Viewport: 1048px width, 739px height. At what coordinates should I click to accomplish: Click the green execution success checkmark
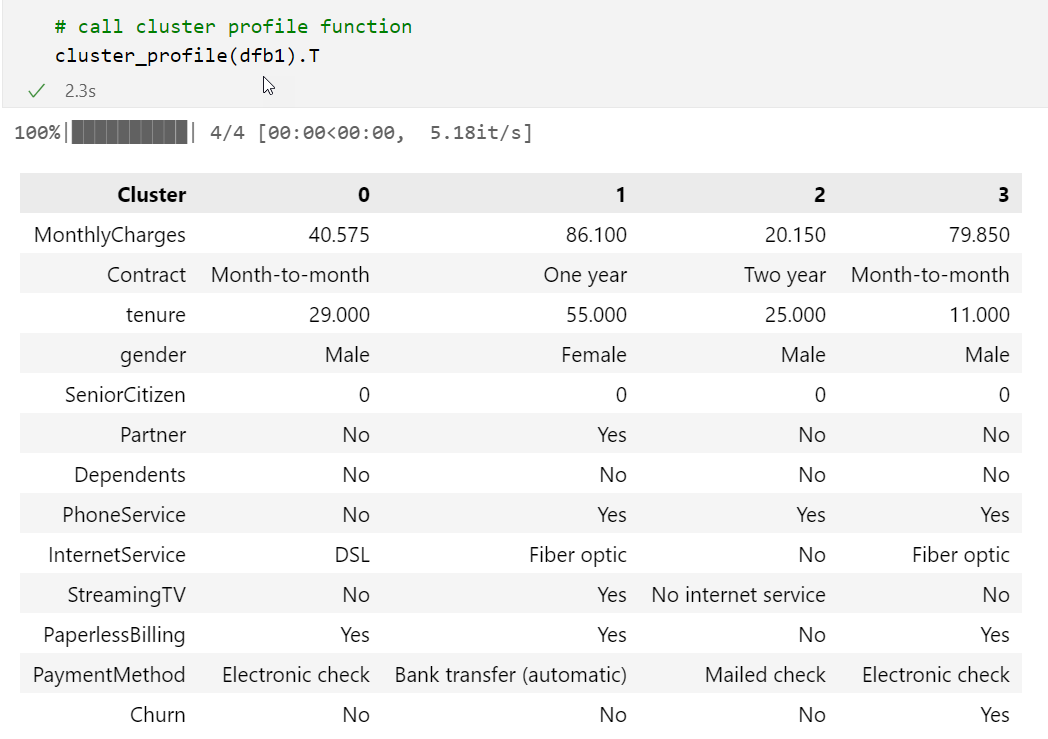(37, 91)
